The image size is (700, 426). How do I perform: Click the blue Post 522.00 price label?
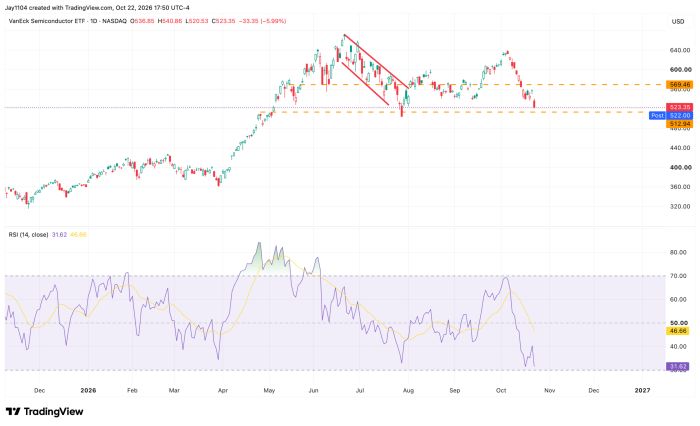(671, 115)
